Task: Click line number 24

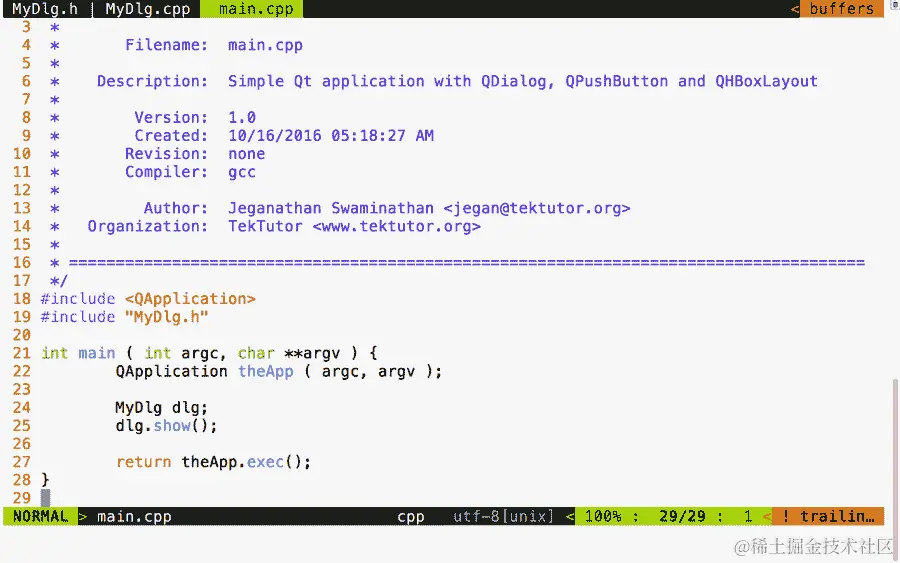Action: tap(22, 407)
